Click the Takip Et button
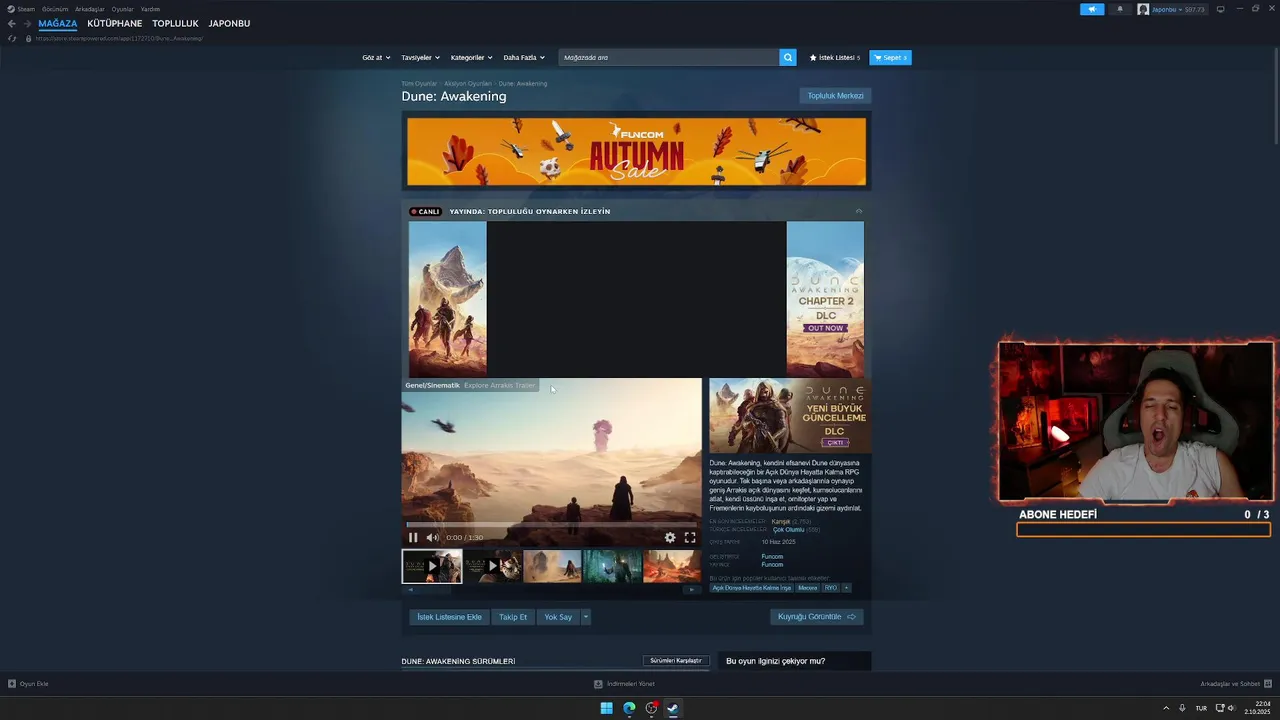 click(x=513, y=617)
